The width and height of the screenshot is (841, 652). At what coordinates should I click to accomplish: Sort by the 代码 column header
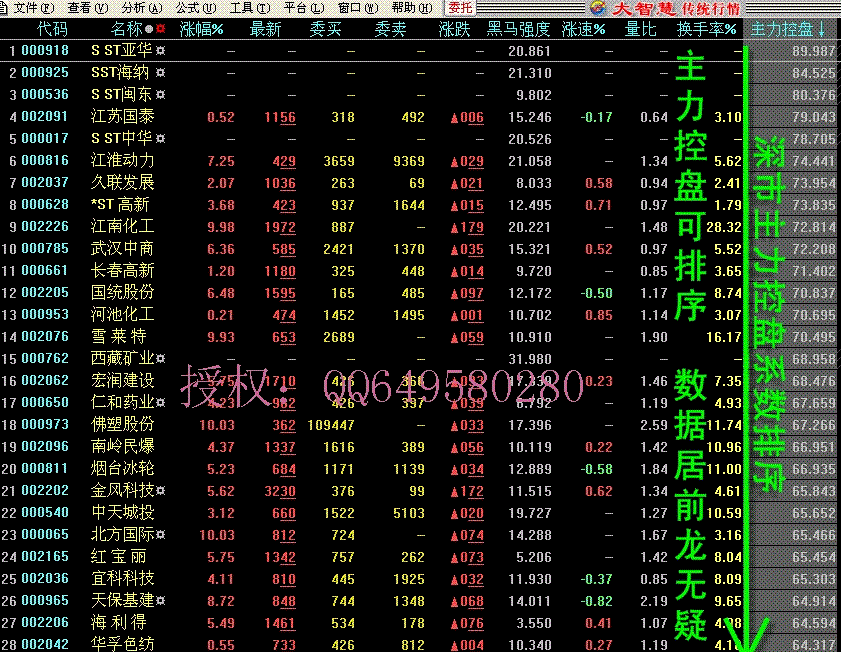(52, 29)
